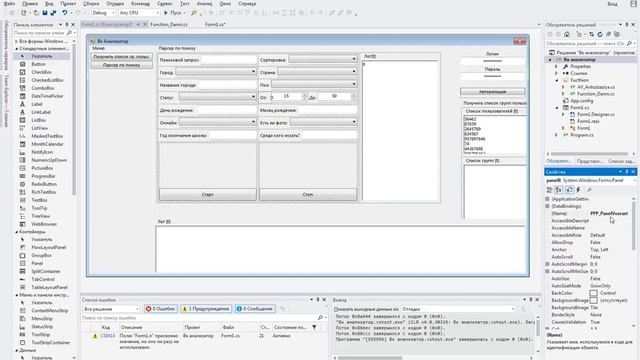
Task: Toggle the 0 Ошибок filter button
Action: tap(161, 309)
